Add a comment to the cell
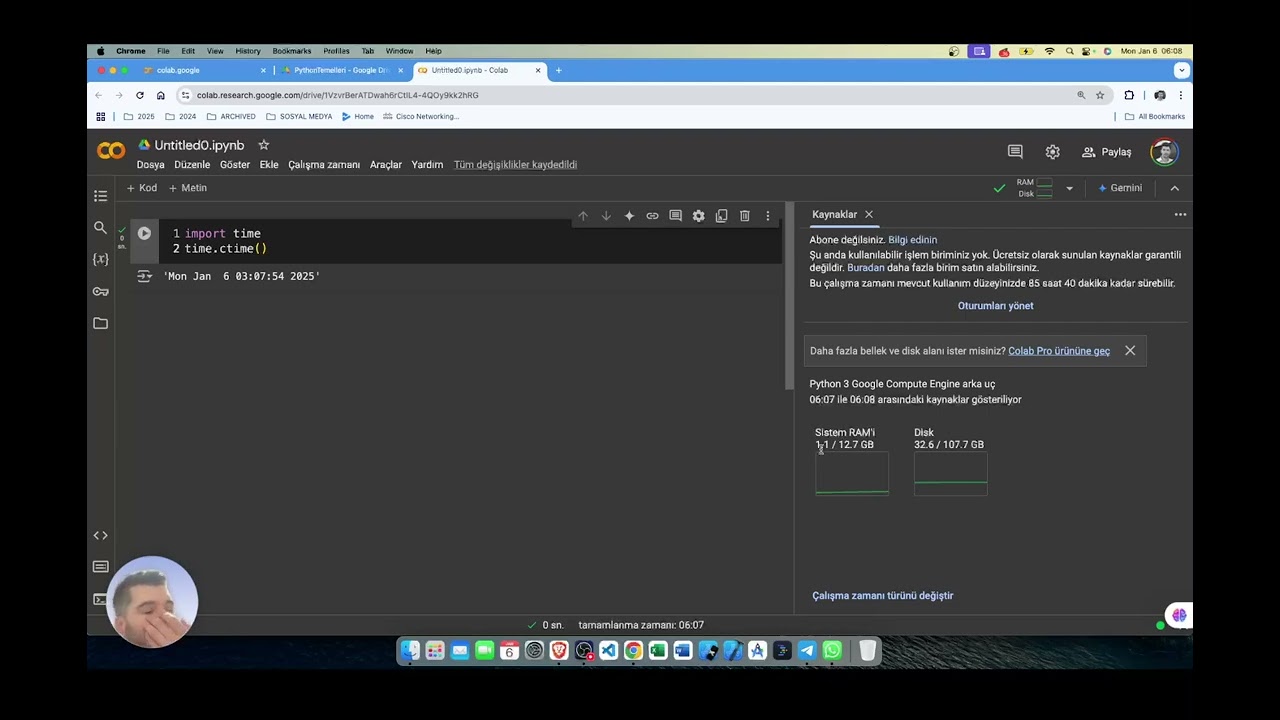The width and height of the screenshot is (1280, 720). pos(675,216)
